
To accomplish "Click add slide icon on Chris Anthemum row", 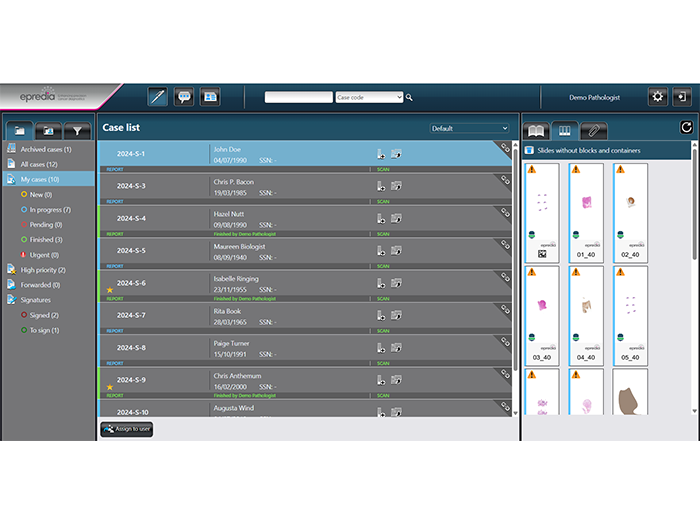I will (381, 380).
